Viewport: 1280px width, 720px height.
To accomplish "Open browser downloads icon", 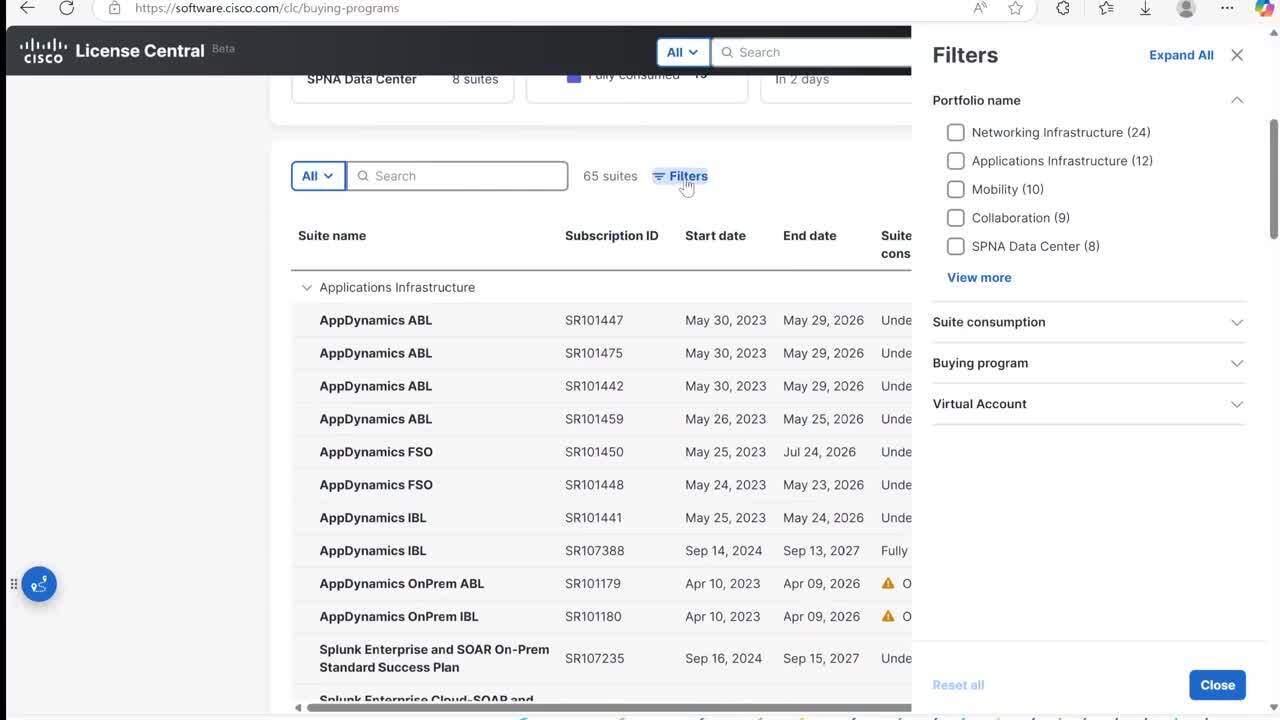I will point(1145,8).
